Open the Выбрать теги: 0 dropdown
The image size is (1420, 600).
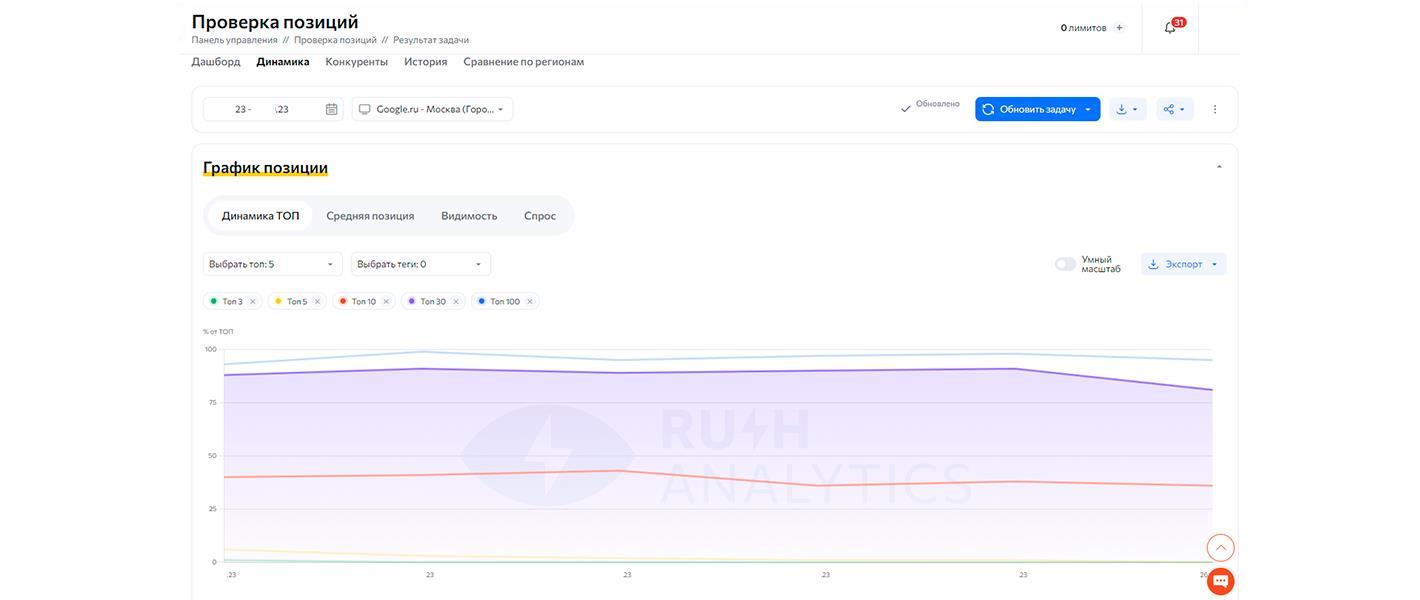click(421, 264)
